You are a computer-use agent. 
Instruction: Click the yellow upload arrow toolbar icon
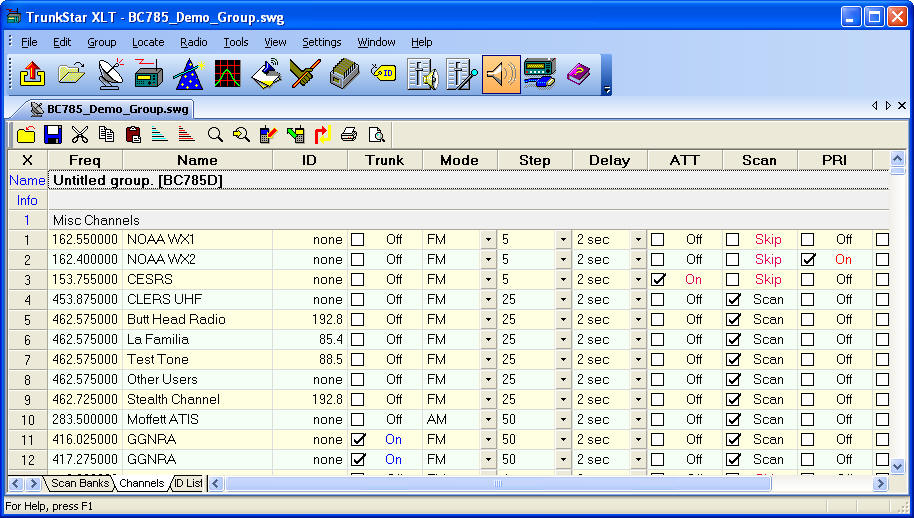33,74
